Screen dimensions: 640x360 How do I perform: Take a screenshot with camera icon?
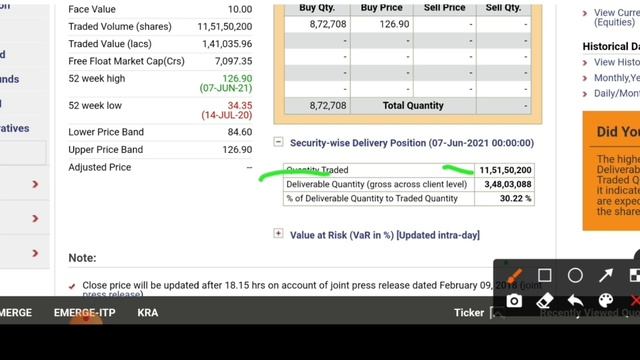pos(514,301)
